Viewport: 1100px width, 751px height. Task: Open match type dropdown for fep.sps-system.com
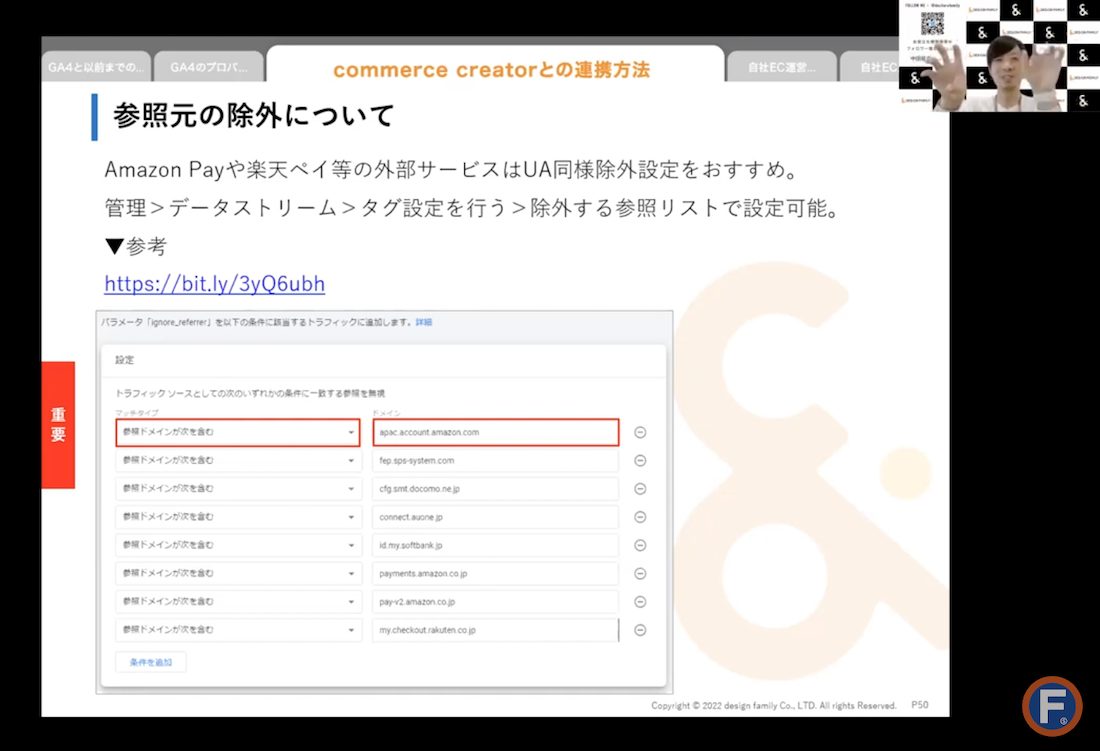click(238, 461)
